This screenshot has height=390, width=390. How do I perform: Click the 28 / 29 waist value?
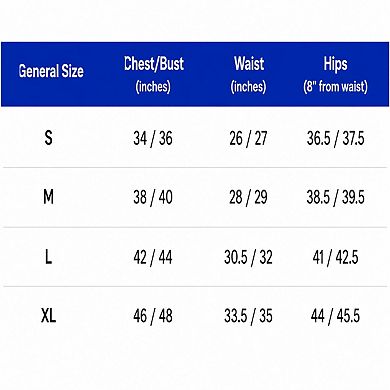pos(248,197)
